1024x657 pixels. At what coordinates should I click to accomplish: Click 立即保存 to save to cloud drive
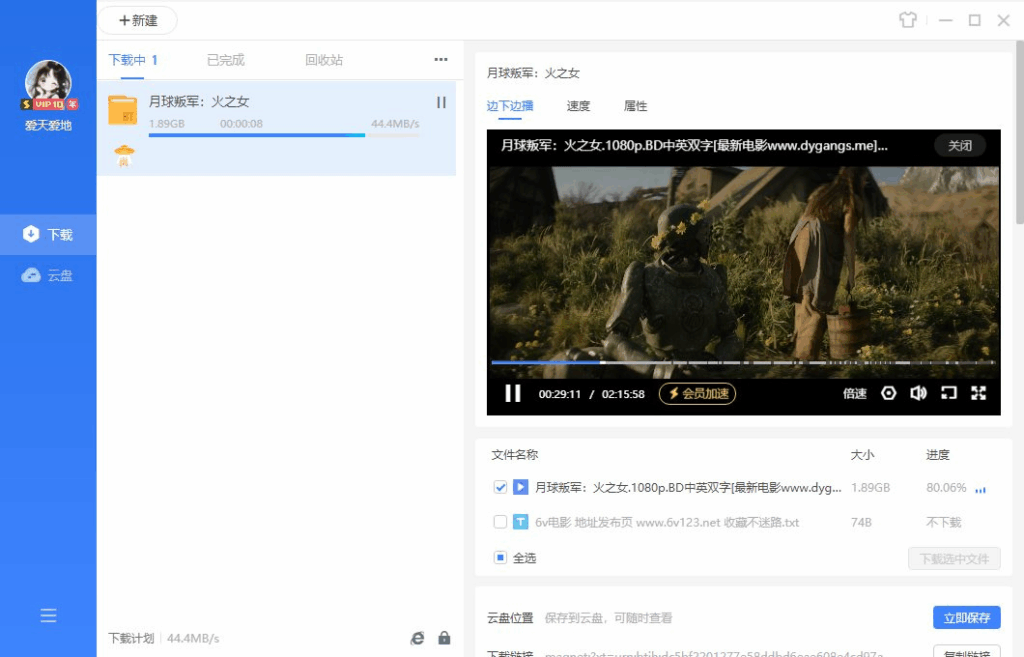coord(966,617)
